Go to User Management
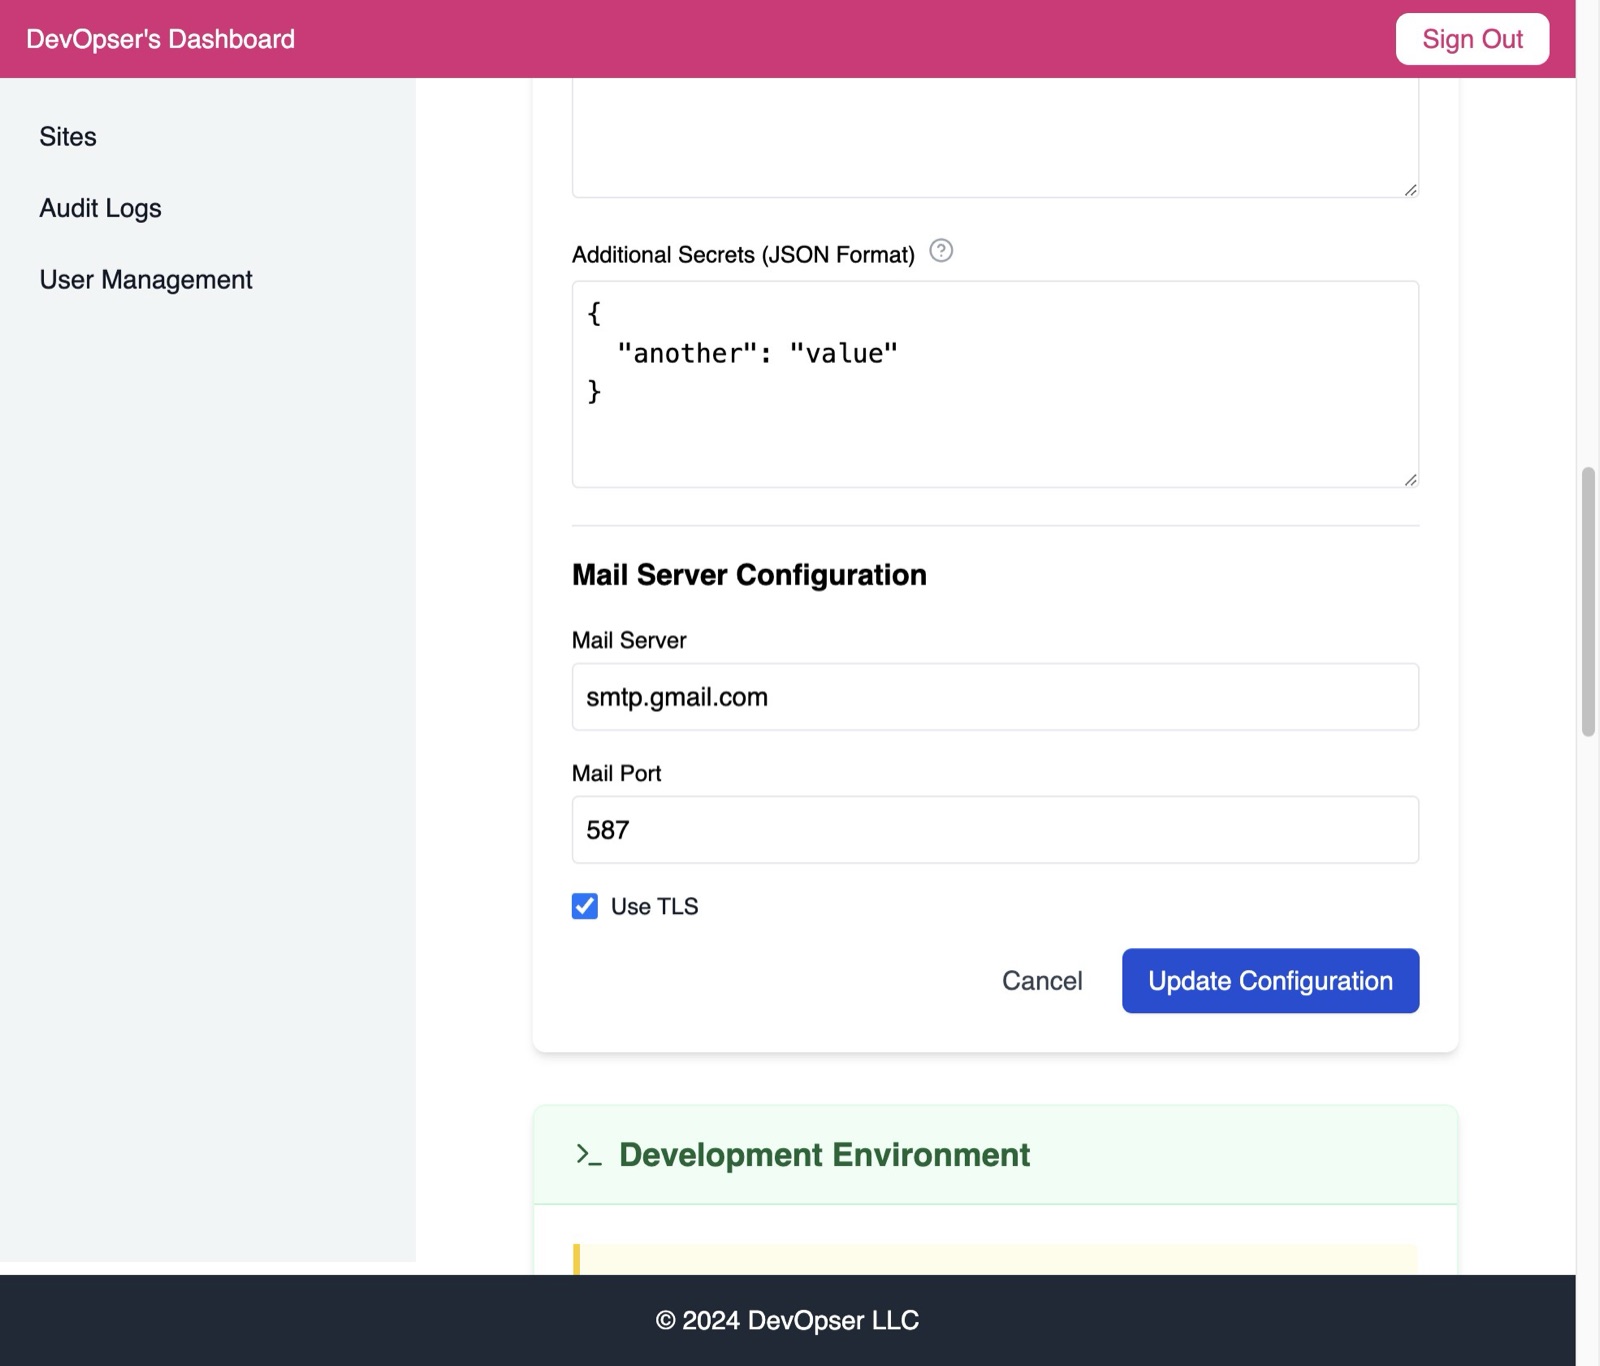 click(x=146, y=280)
